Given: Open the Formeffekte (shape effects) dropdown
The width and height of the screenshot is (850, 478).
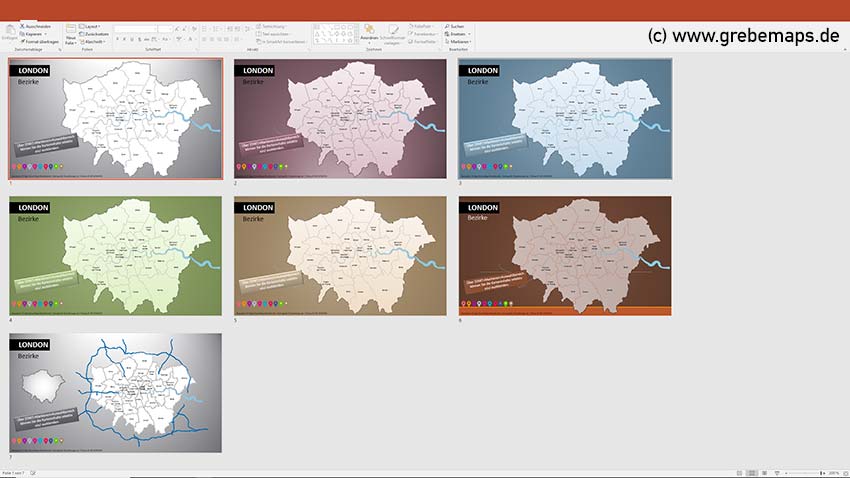Looking at the screenshot, I should point(423,41).
